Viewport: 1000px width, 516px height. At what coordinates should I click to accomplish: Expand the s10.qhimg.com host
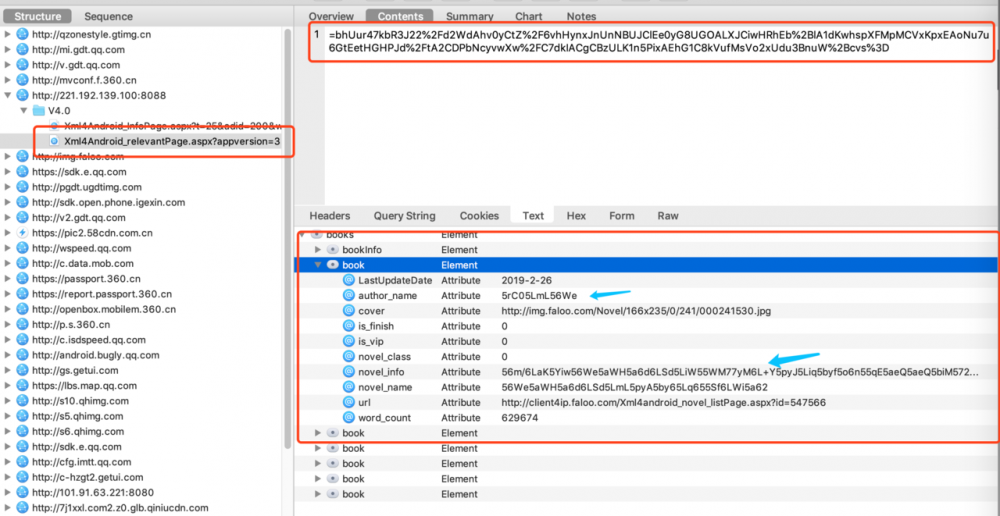pyautogui.click(x=8, y=401)
